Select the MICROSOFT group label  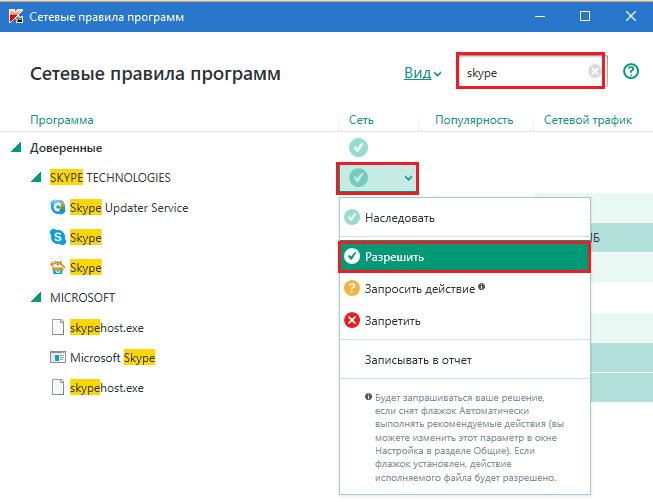(82, 298)
